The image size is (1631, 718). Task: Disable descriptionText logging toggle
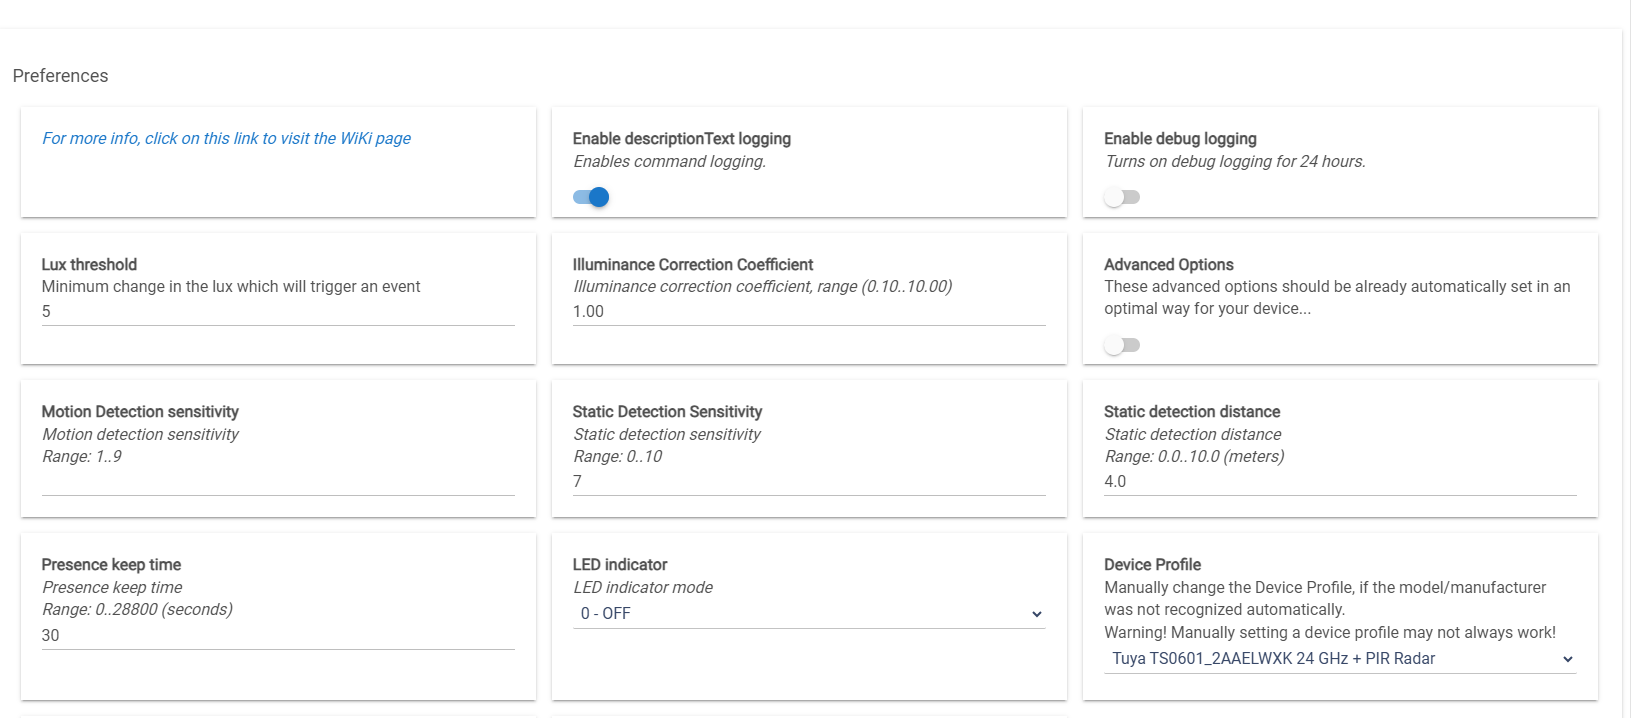point(591,197)
